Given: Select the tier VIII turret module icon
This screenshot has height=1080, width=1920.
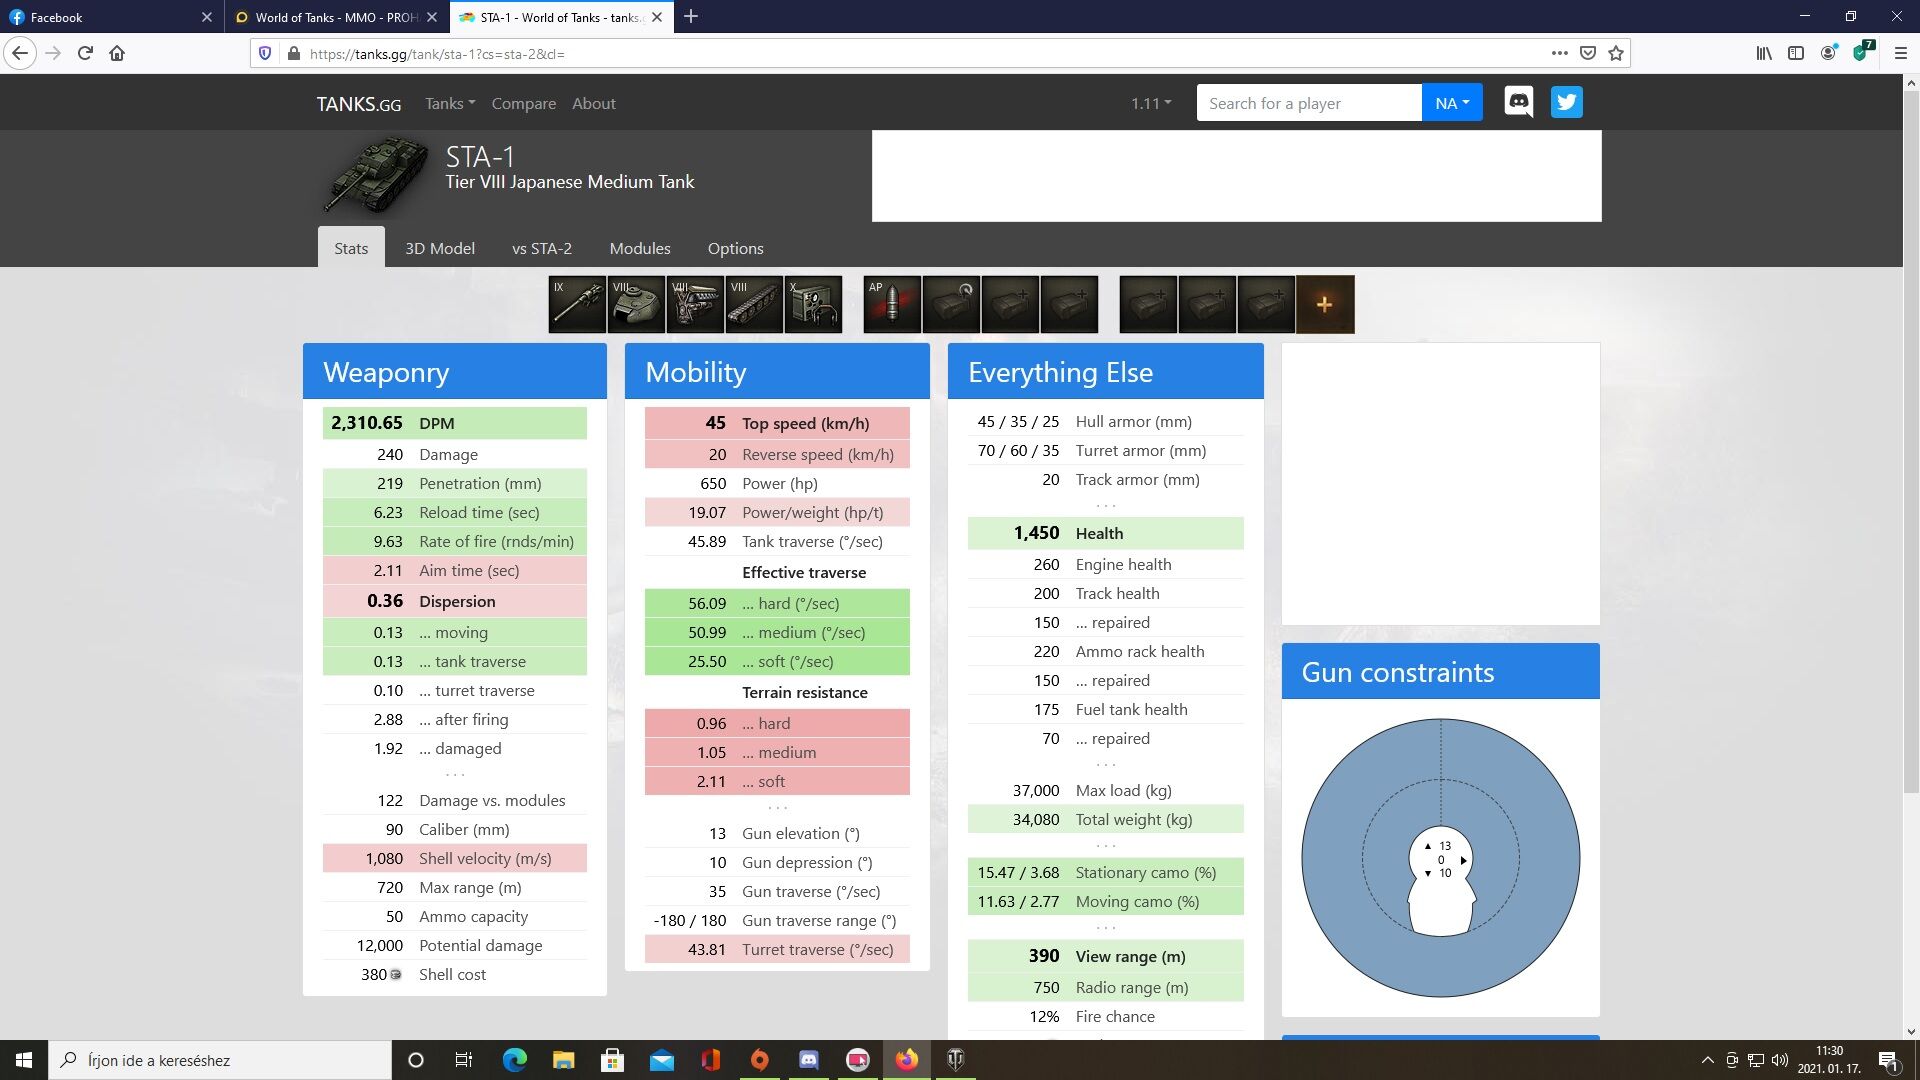Looking at the screenshot, I should point(636,304).
